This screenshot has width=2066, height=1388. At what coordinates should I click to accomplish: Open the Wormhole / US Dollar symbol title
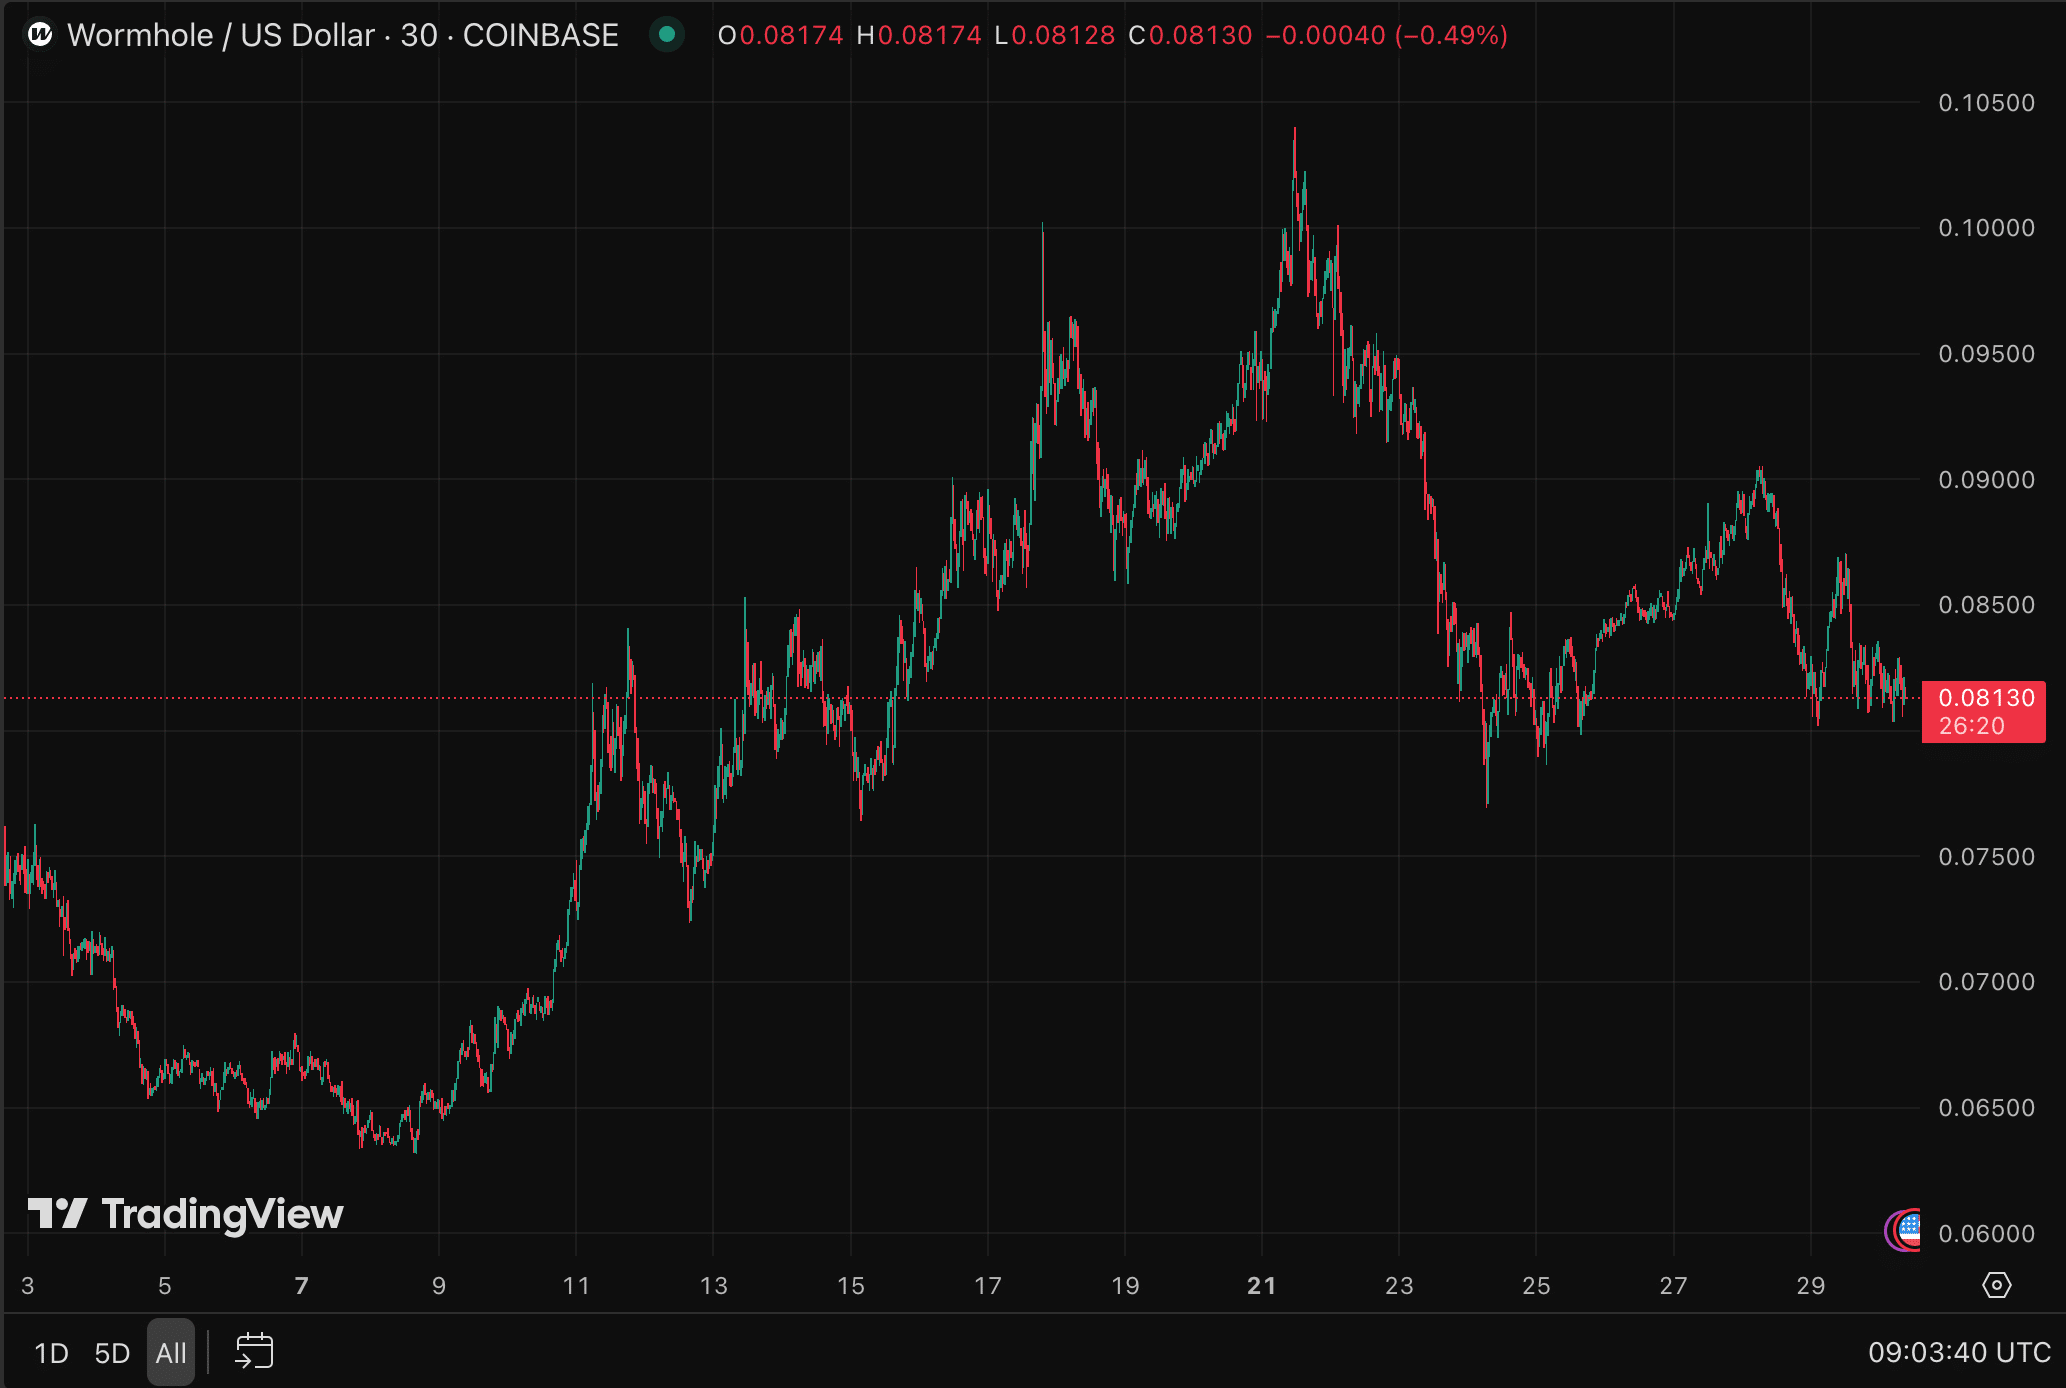tap(342, 35)
